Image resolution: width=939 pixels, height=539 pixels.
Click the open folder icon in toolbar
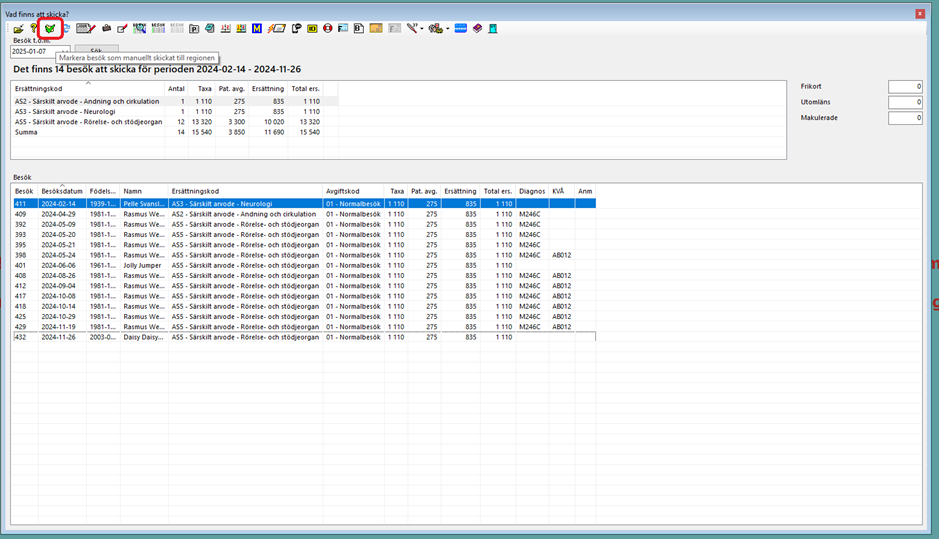[19, 29]
